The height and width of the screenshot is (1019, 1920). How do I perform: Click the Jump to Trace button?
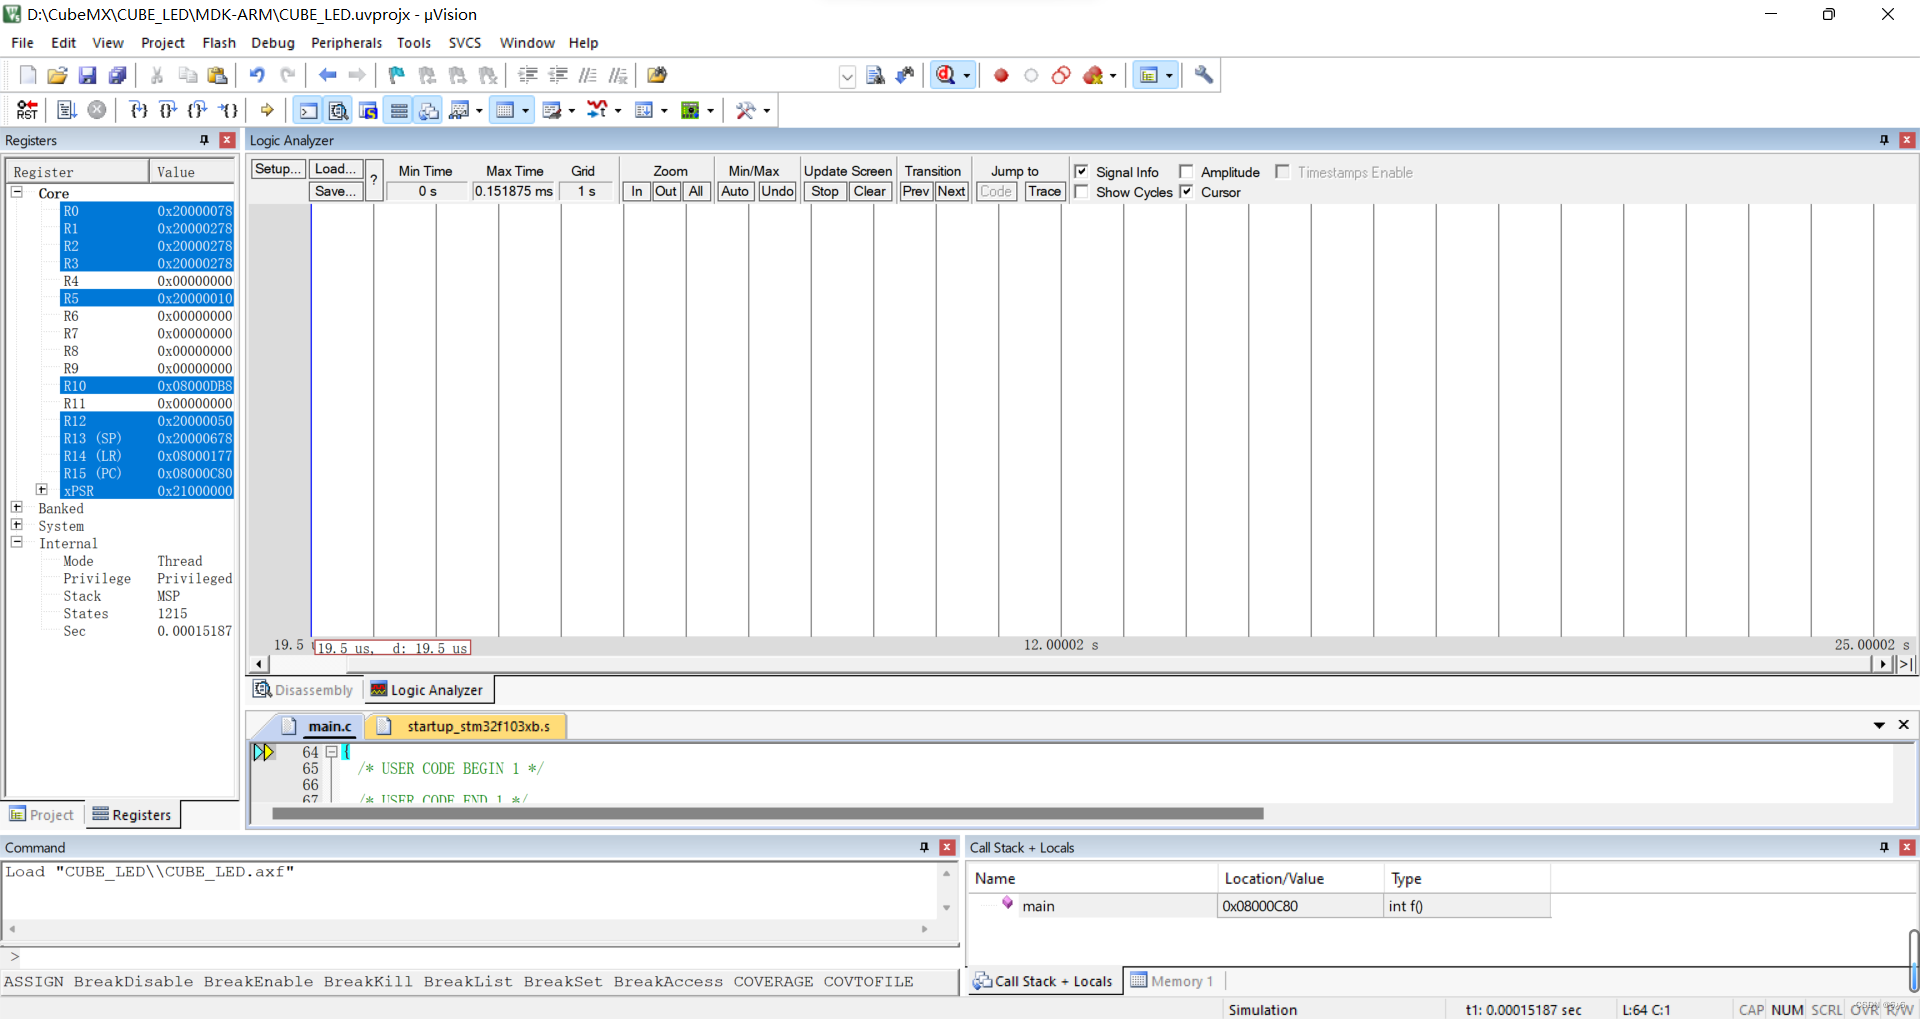click(x=1044, y=192)
